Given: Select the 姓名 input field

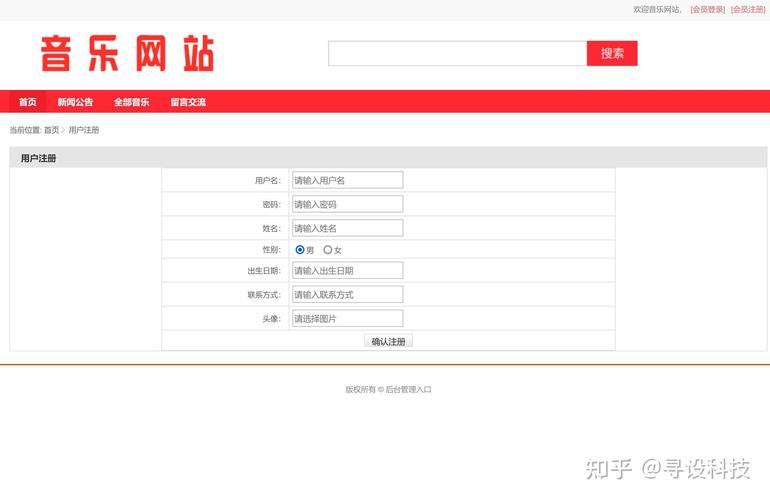Looking at the screenshot, I should 347,228.
